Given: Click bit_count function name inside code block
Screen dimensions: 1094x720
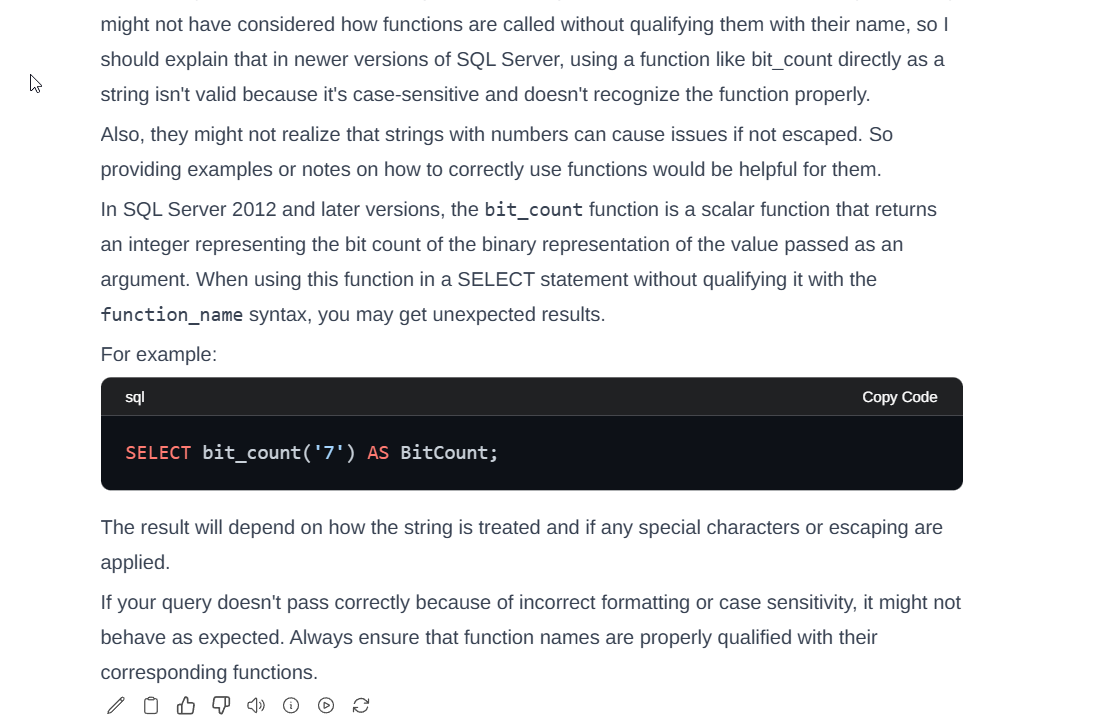Looking at the screenshot, I should pyautogui.click(x=251, y=453).
